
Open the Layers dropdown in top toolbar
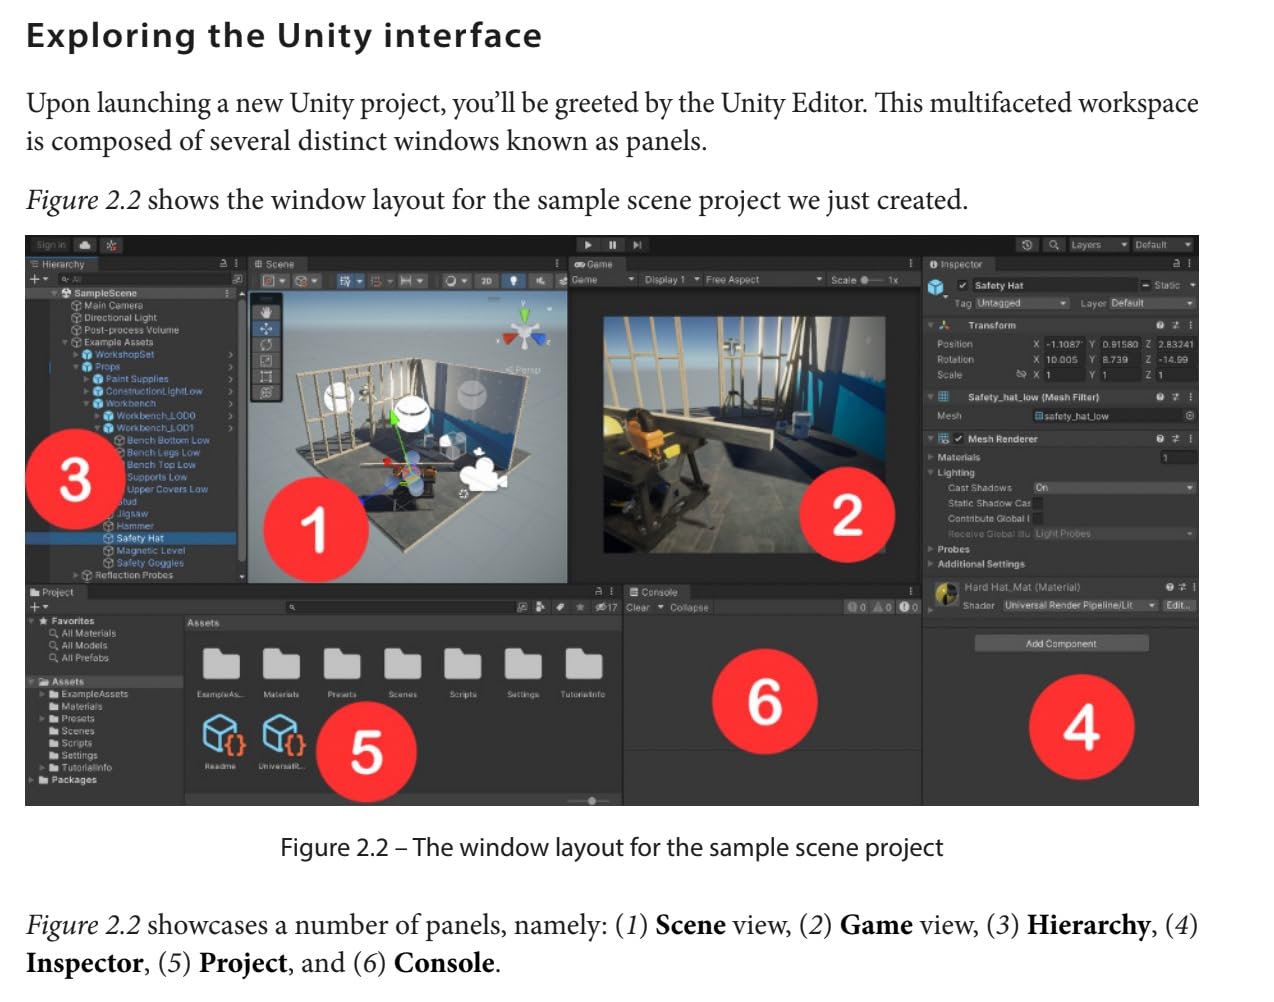pos(1098,245)
